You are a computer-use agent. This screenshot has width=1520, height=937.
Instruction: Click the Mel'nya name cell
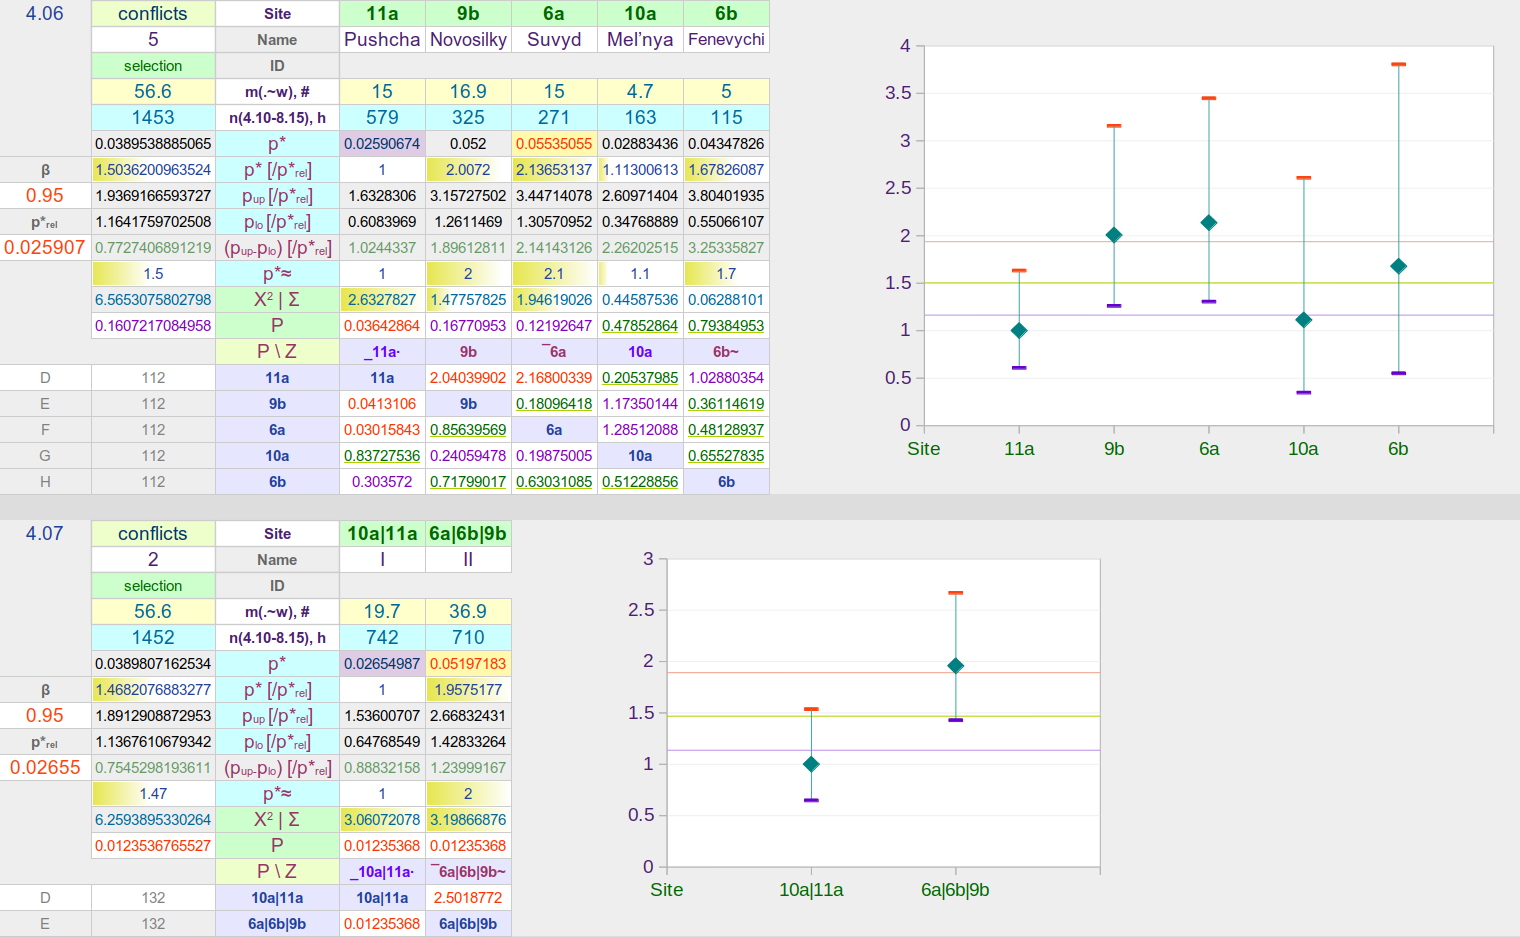(x=640, y=40)
